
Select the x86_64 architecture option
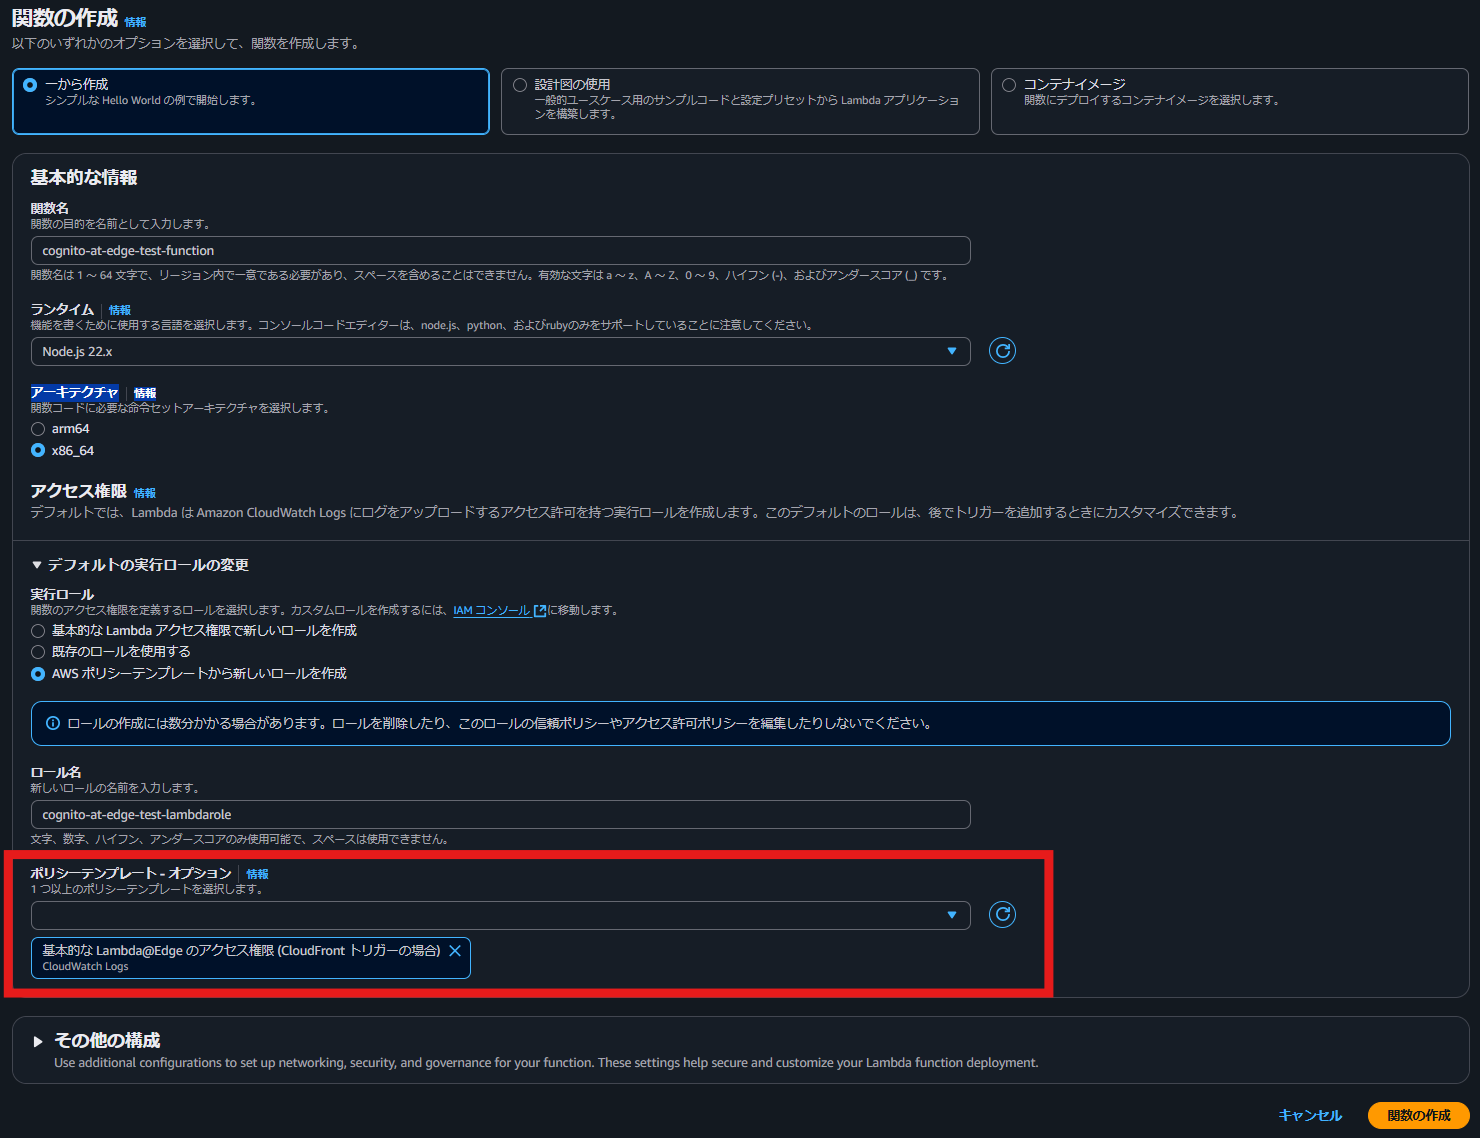tap(38, 451)
